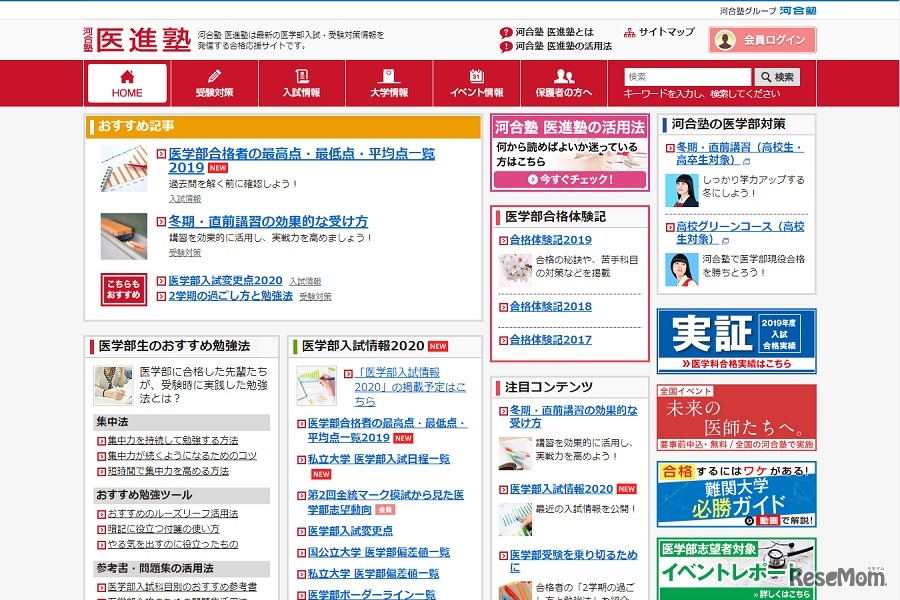Open 医学部入試変更点 list link
The width and height of the screenshot is (900, 600).
pyautogui.click(x=350, y=531)
